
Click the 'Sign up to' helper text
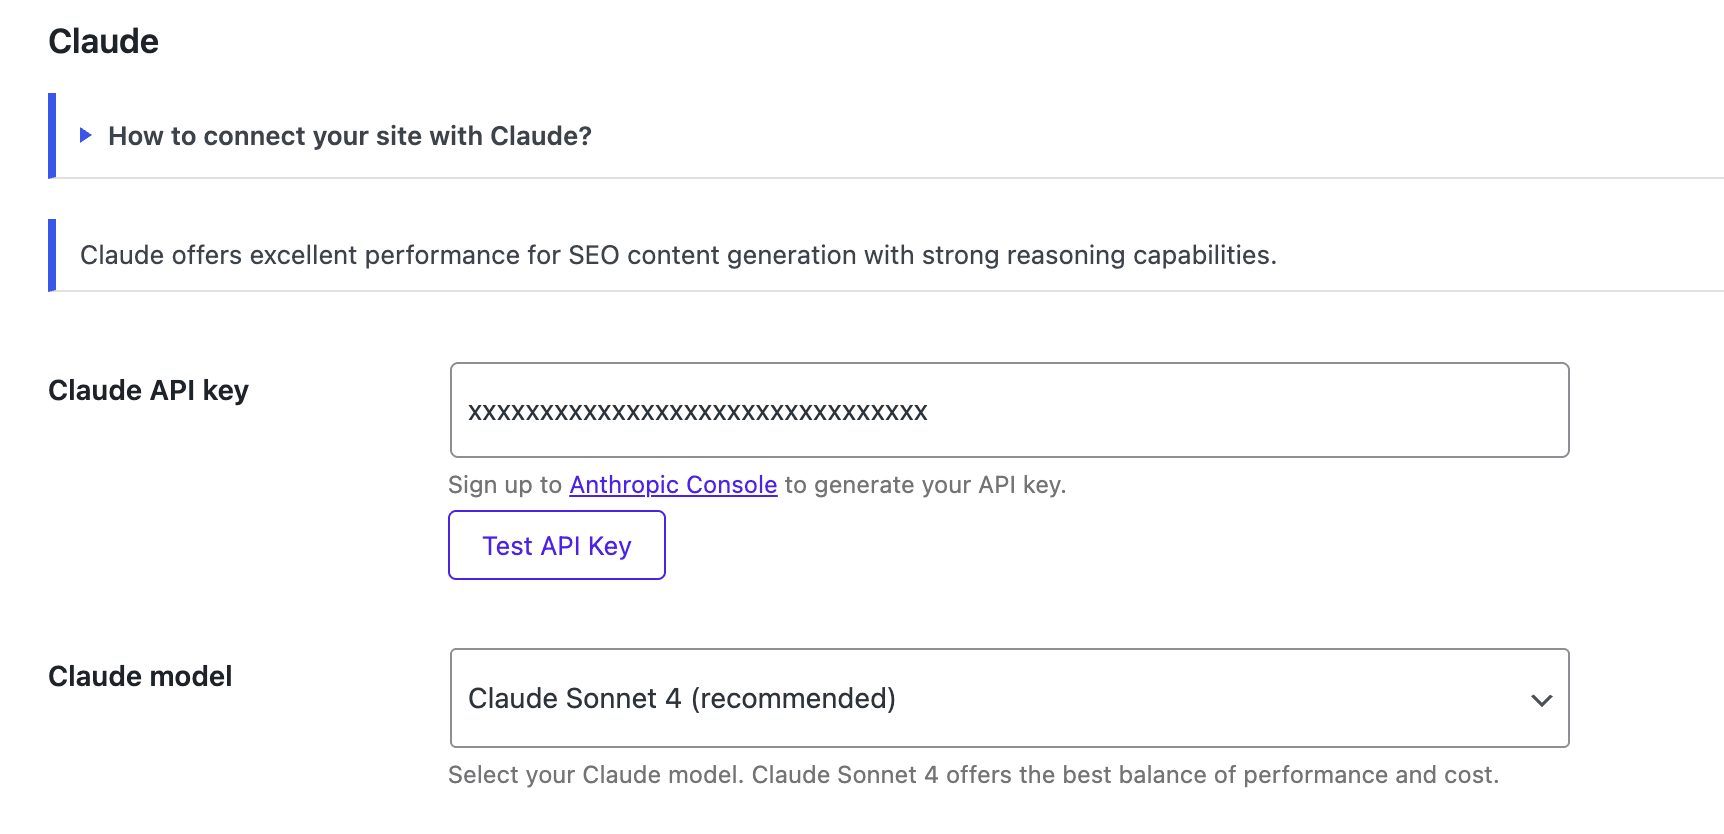pyautogui.click(x=504, y=485)
